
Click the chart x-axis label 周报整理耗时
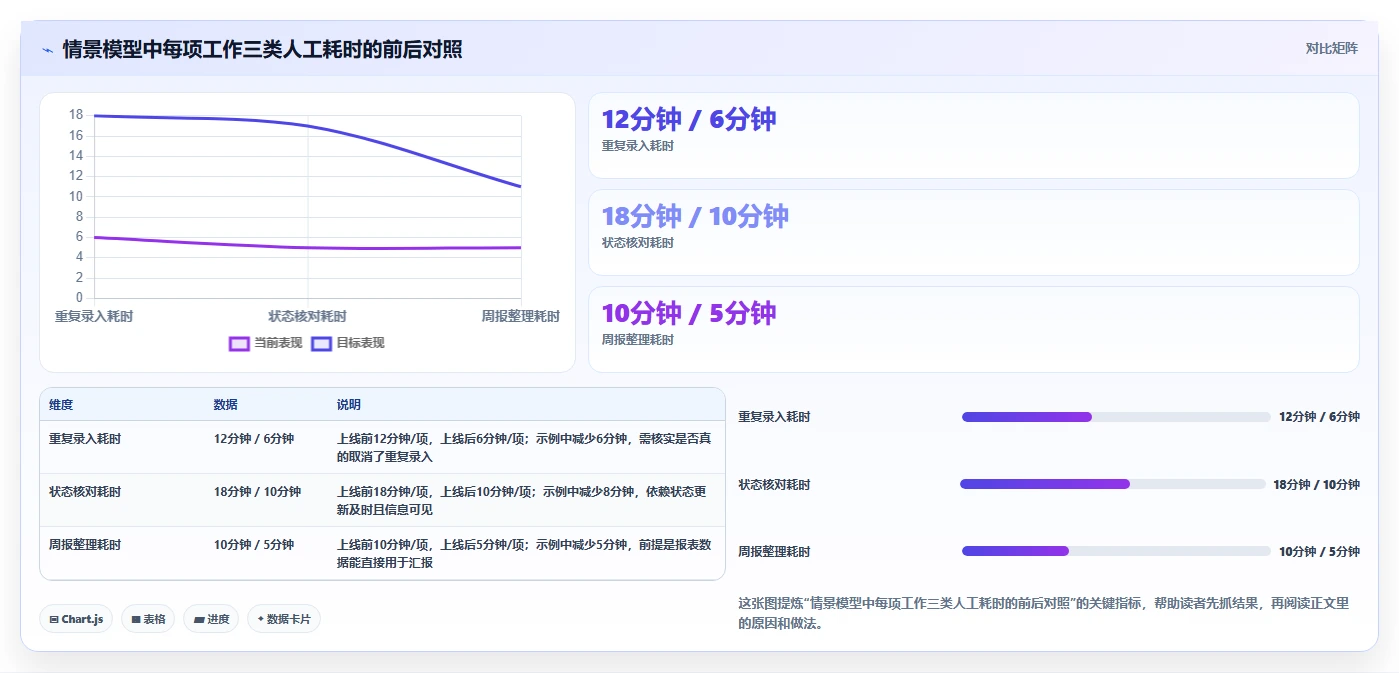click(521, 316)
